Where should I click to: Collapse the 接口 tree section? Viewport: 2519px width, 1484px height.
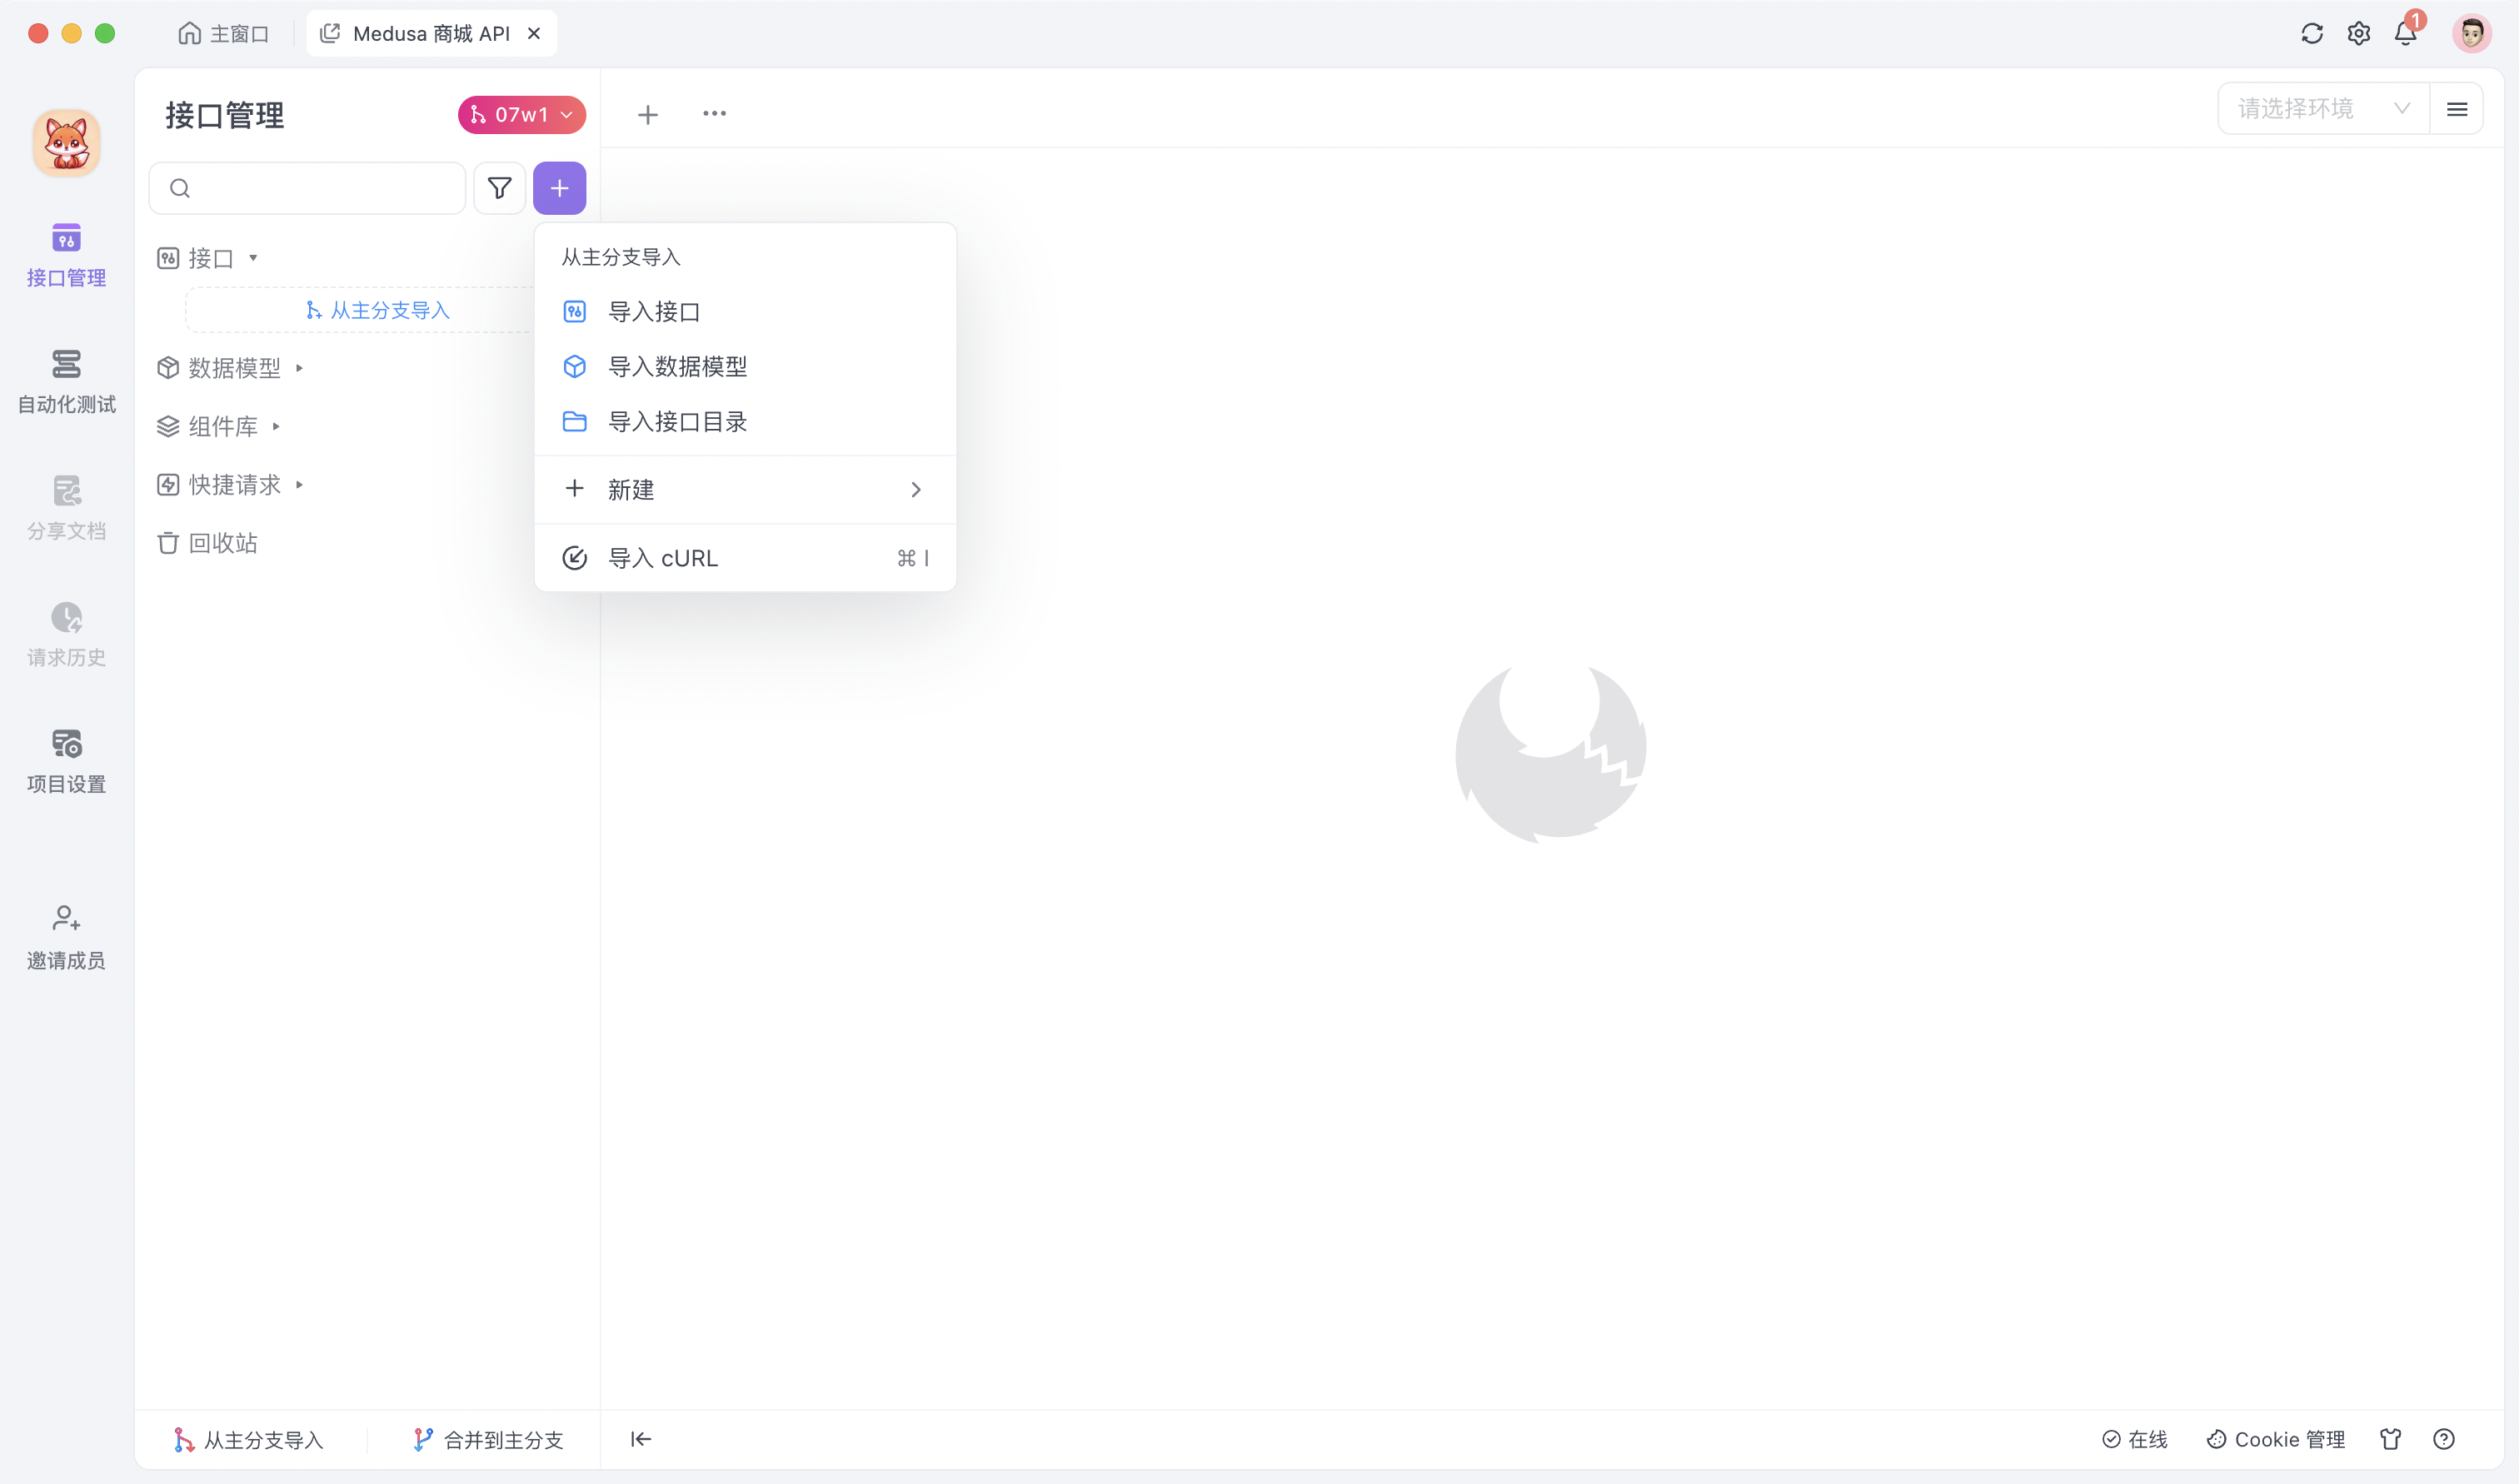[253, 257]
